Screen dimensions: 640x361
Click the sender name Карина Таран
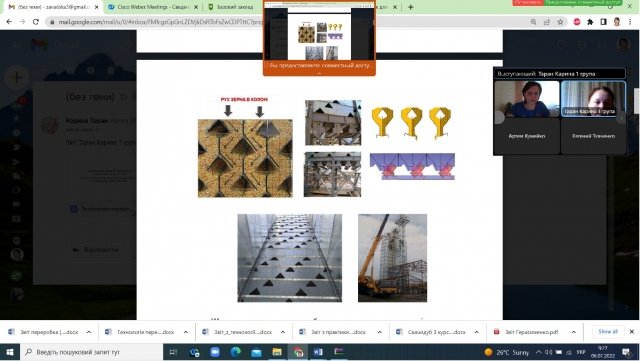(x=87, y=120)
